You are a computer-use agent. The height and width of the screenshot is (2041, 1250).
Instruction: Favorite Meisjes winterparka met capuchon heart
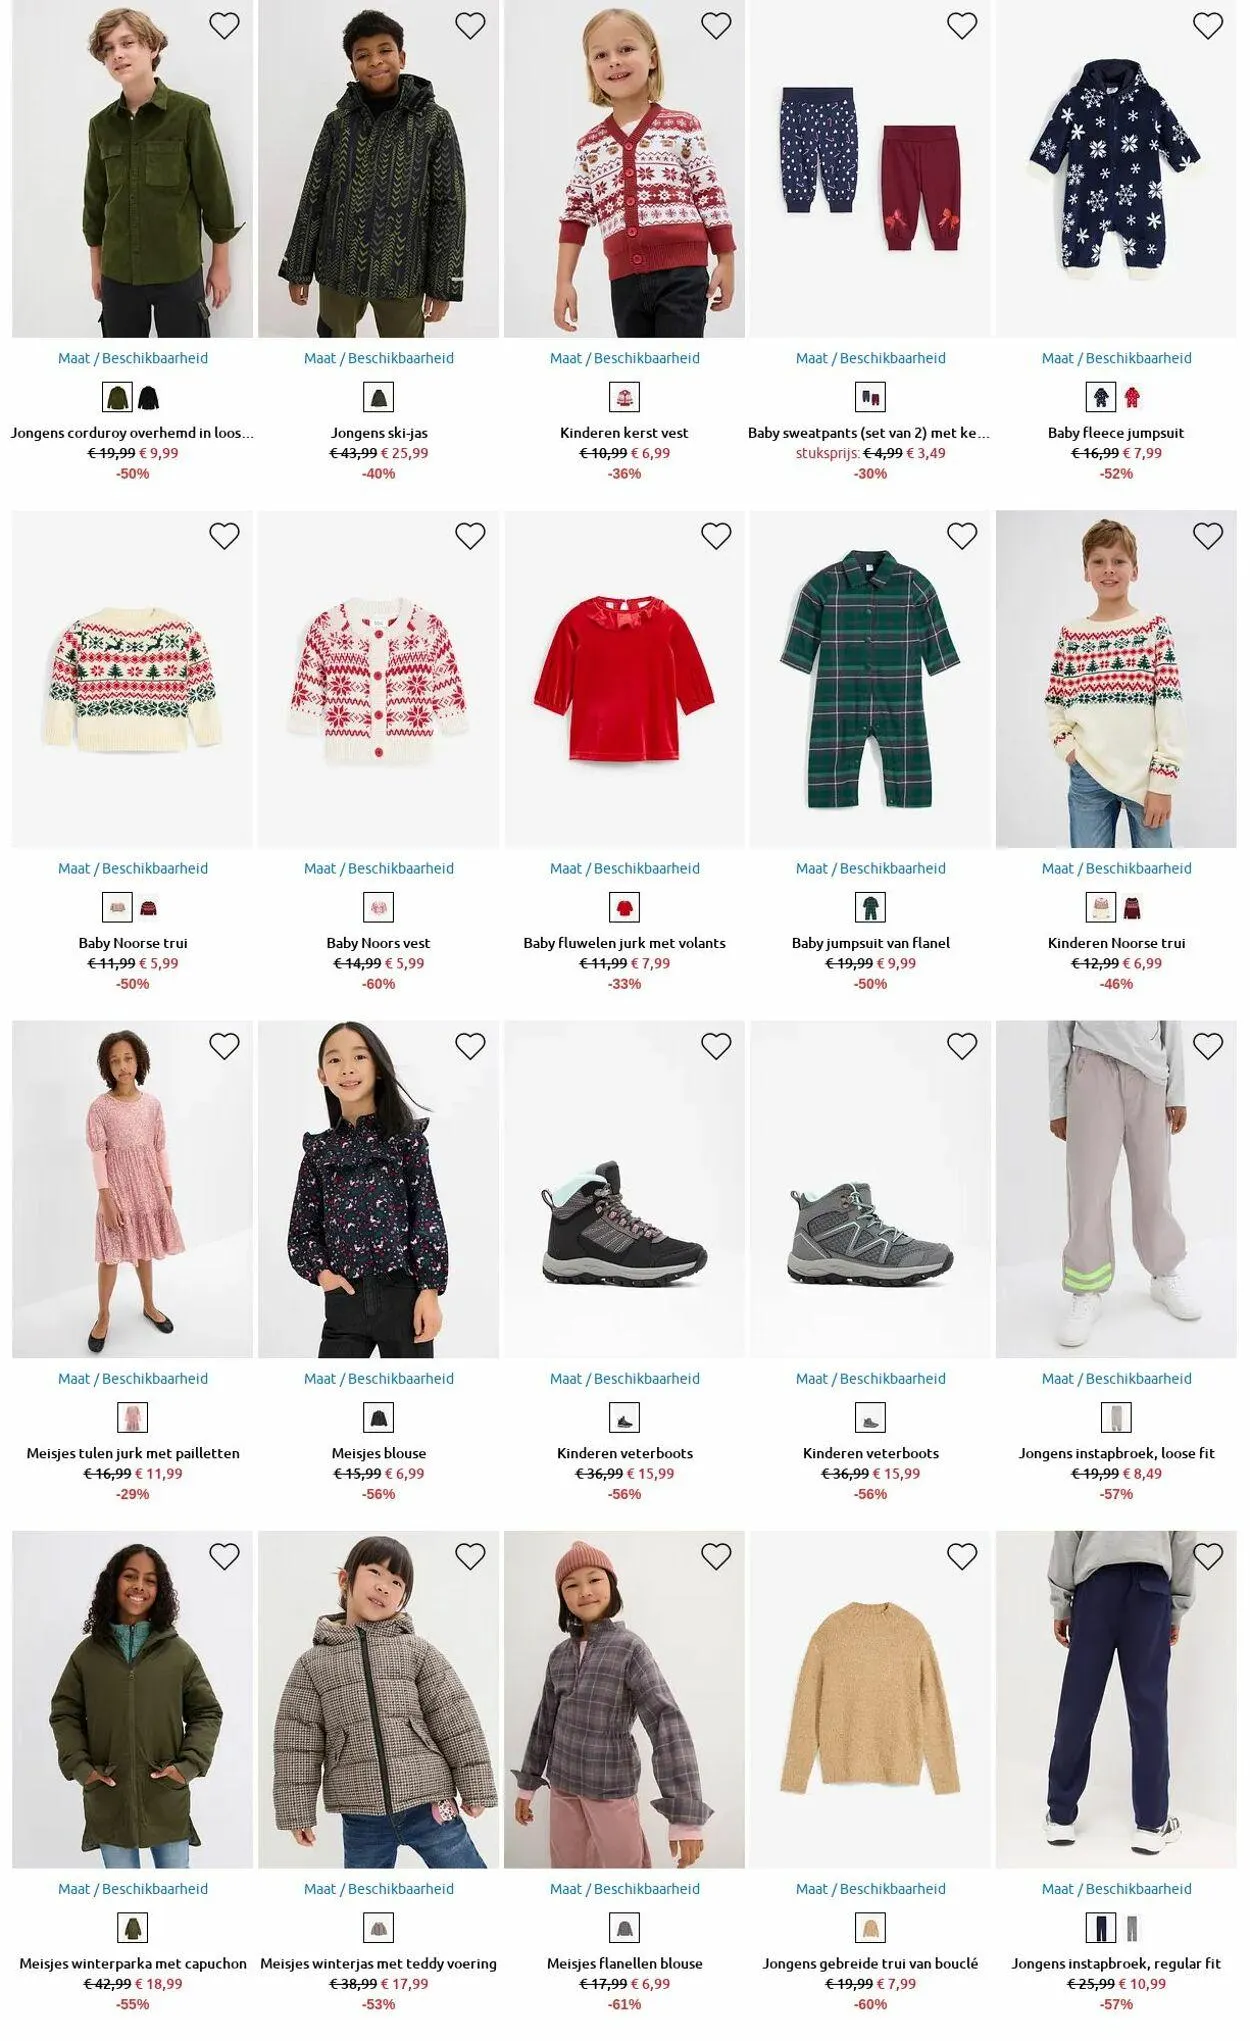[224, 1556]
